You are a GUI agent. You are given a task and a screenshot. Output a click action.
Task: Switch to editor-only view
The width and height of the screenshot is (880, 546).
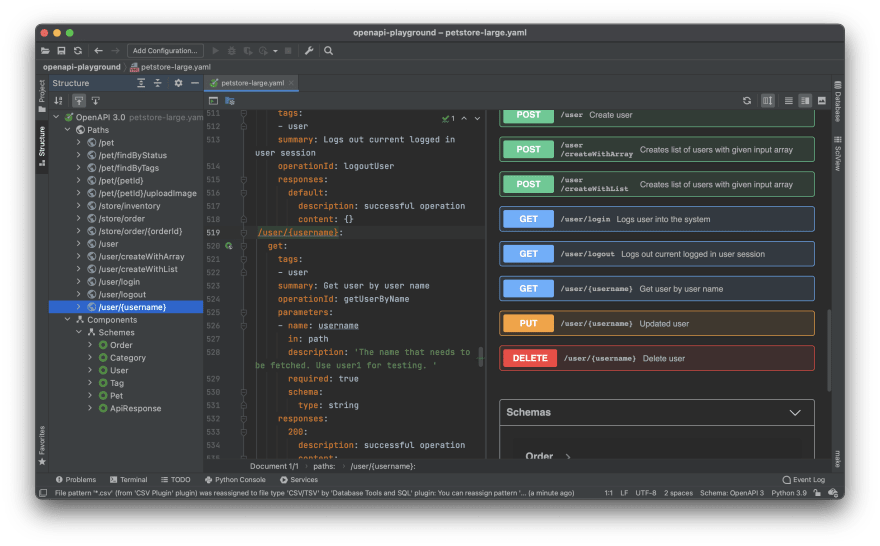(789, 100)
